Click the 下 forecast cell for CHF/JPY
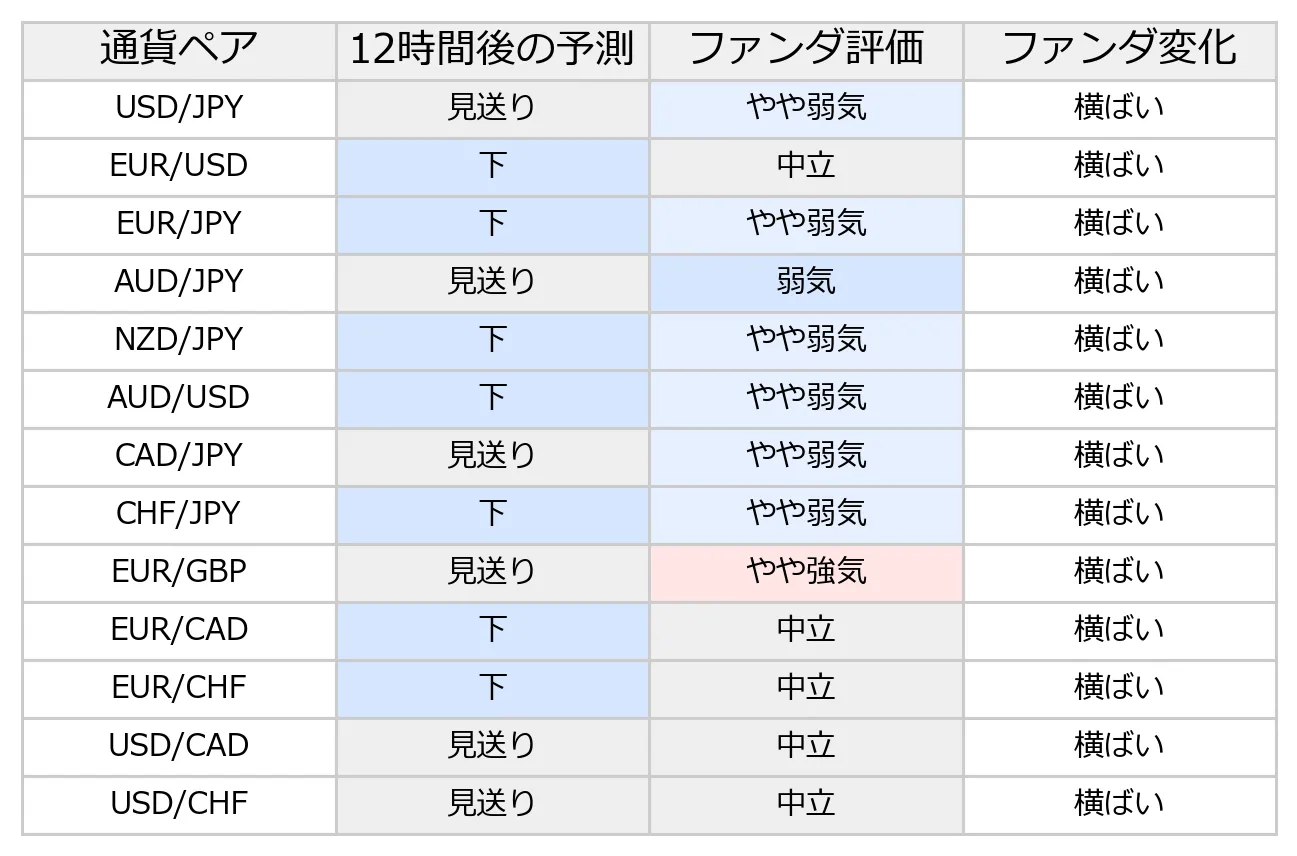 (x=492, y=514)
